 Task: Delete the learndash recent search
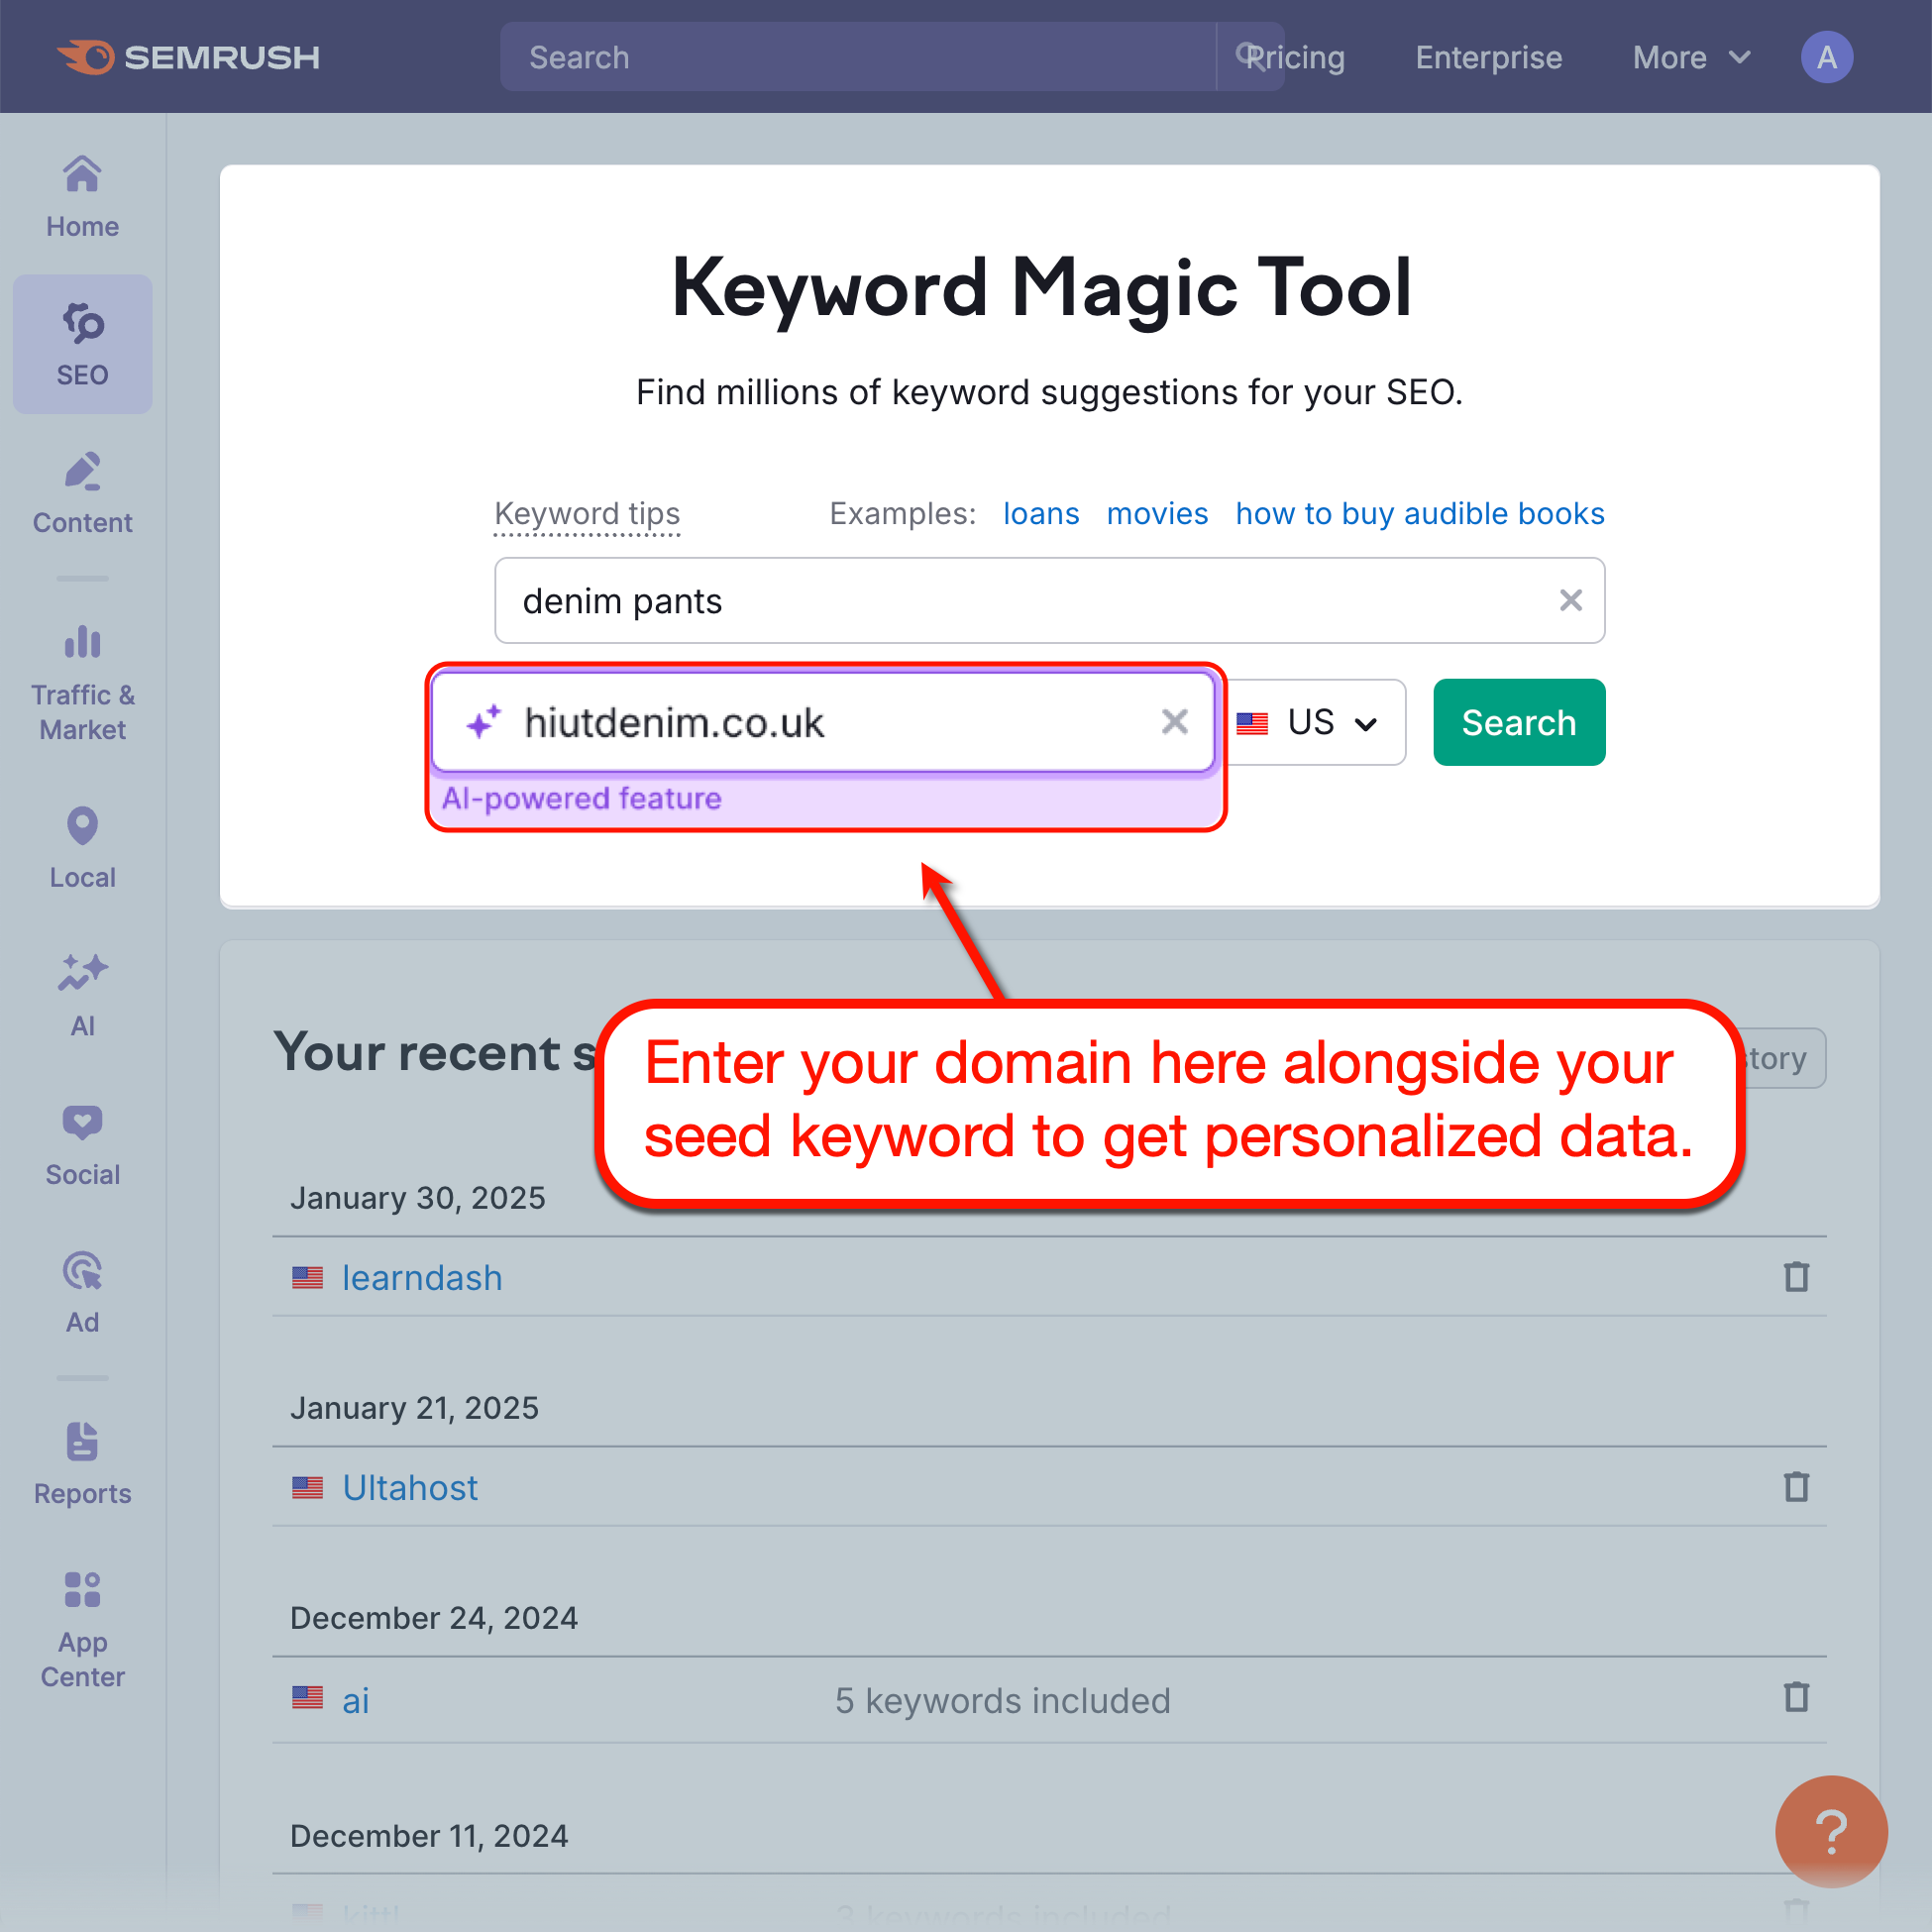1795,1277
